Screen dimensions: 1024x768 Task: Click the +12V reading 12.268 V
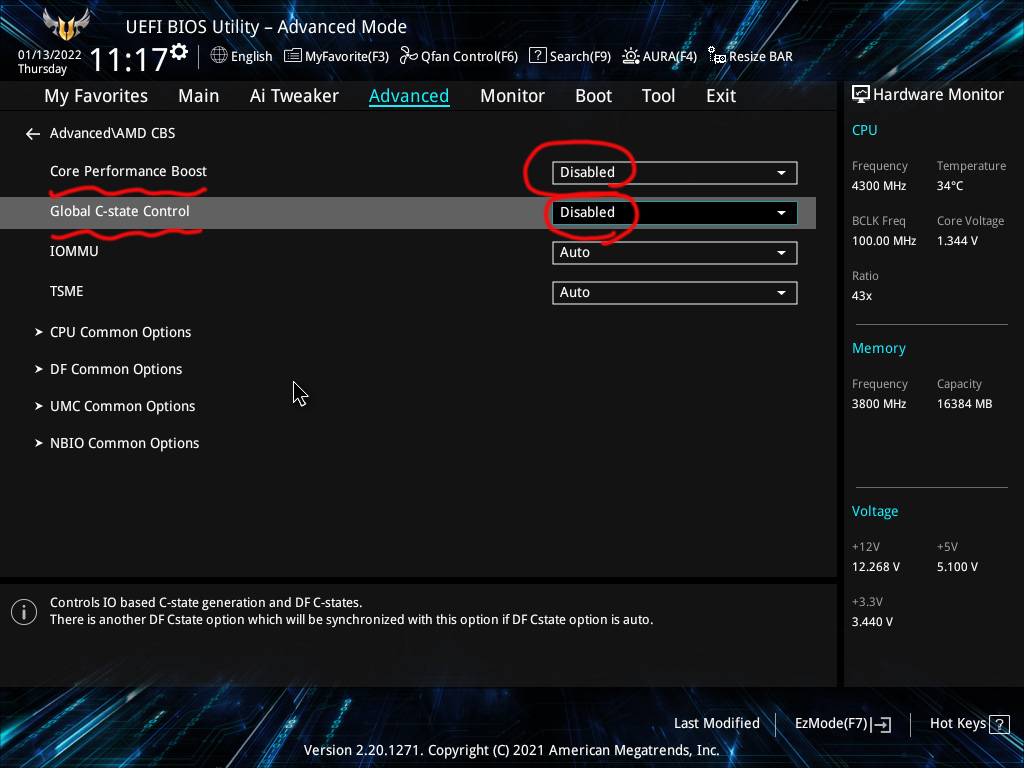click(876, 567)
